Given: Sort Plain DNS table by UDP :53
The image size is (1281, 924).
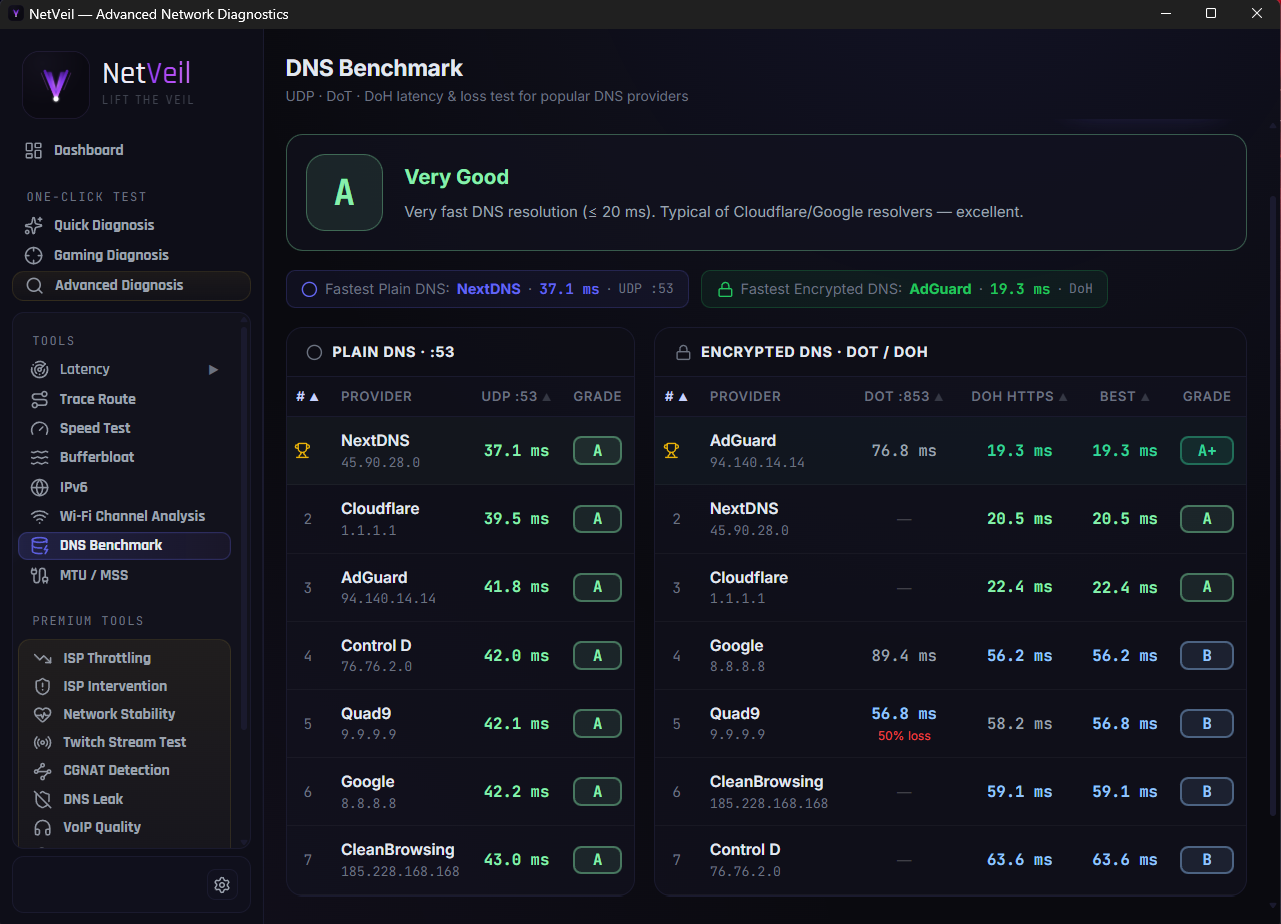Looking at the screenshot, I should point(516,396).
